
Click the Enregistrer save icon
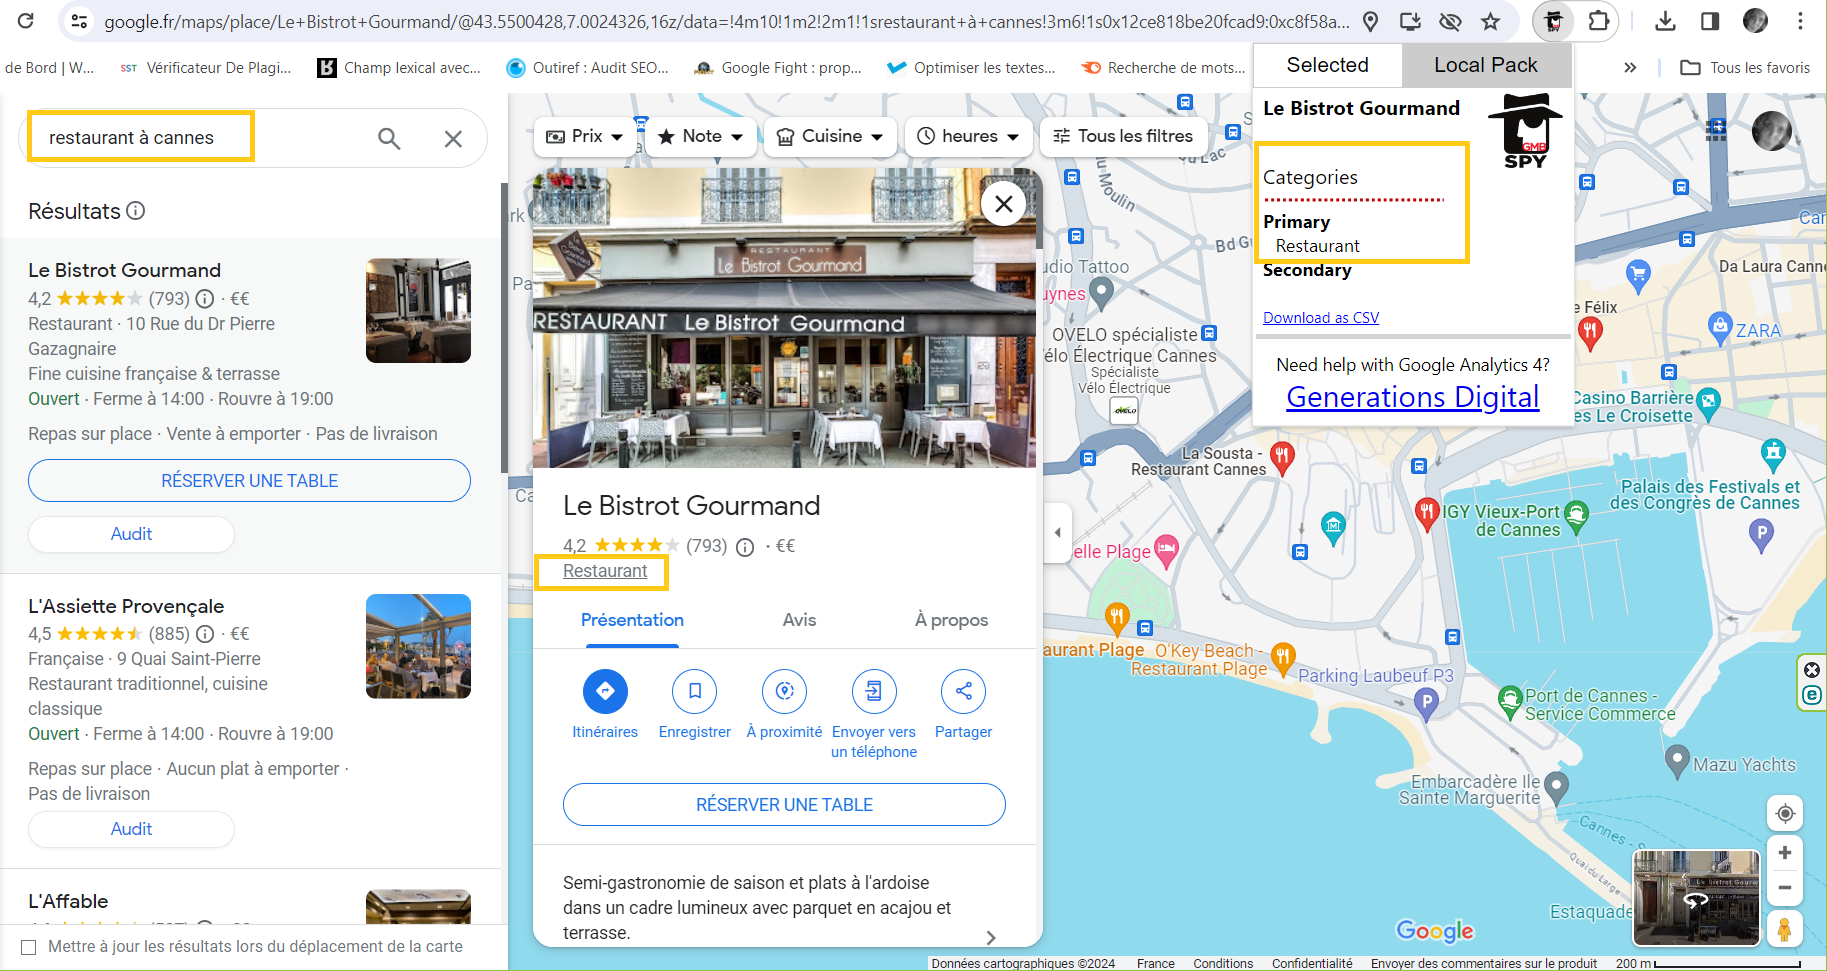[x=695, y=691]
